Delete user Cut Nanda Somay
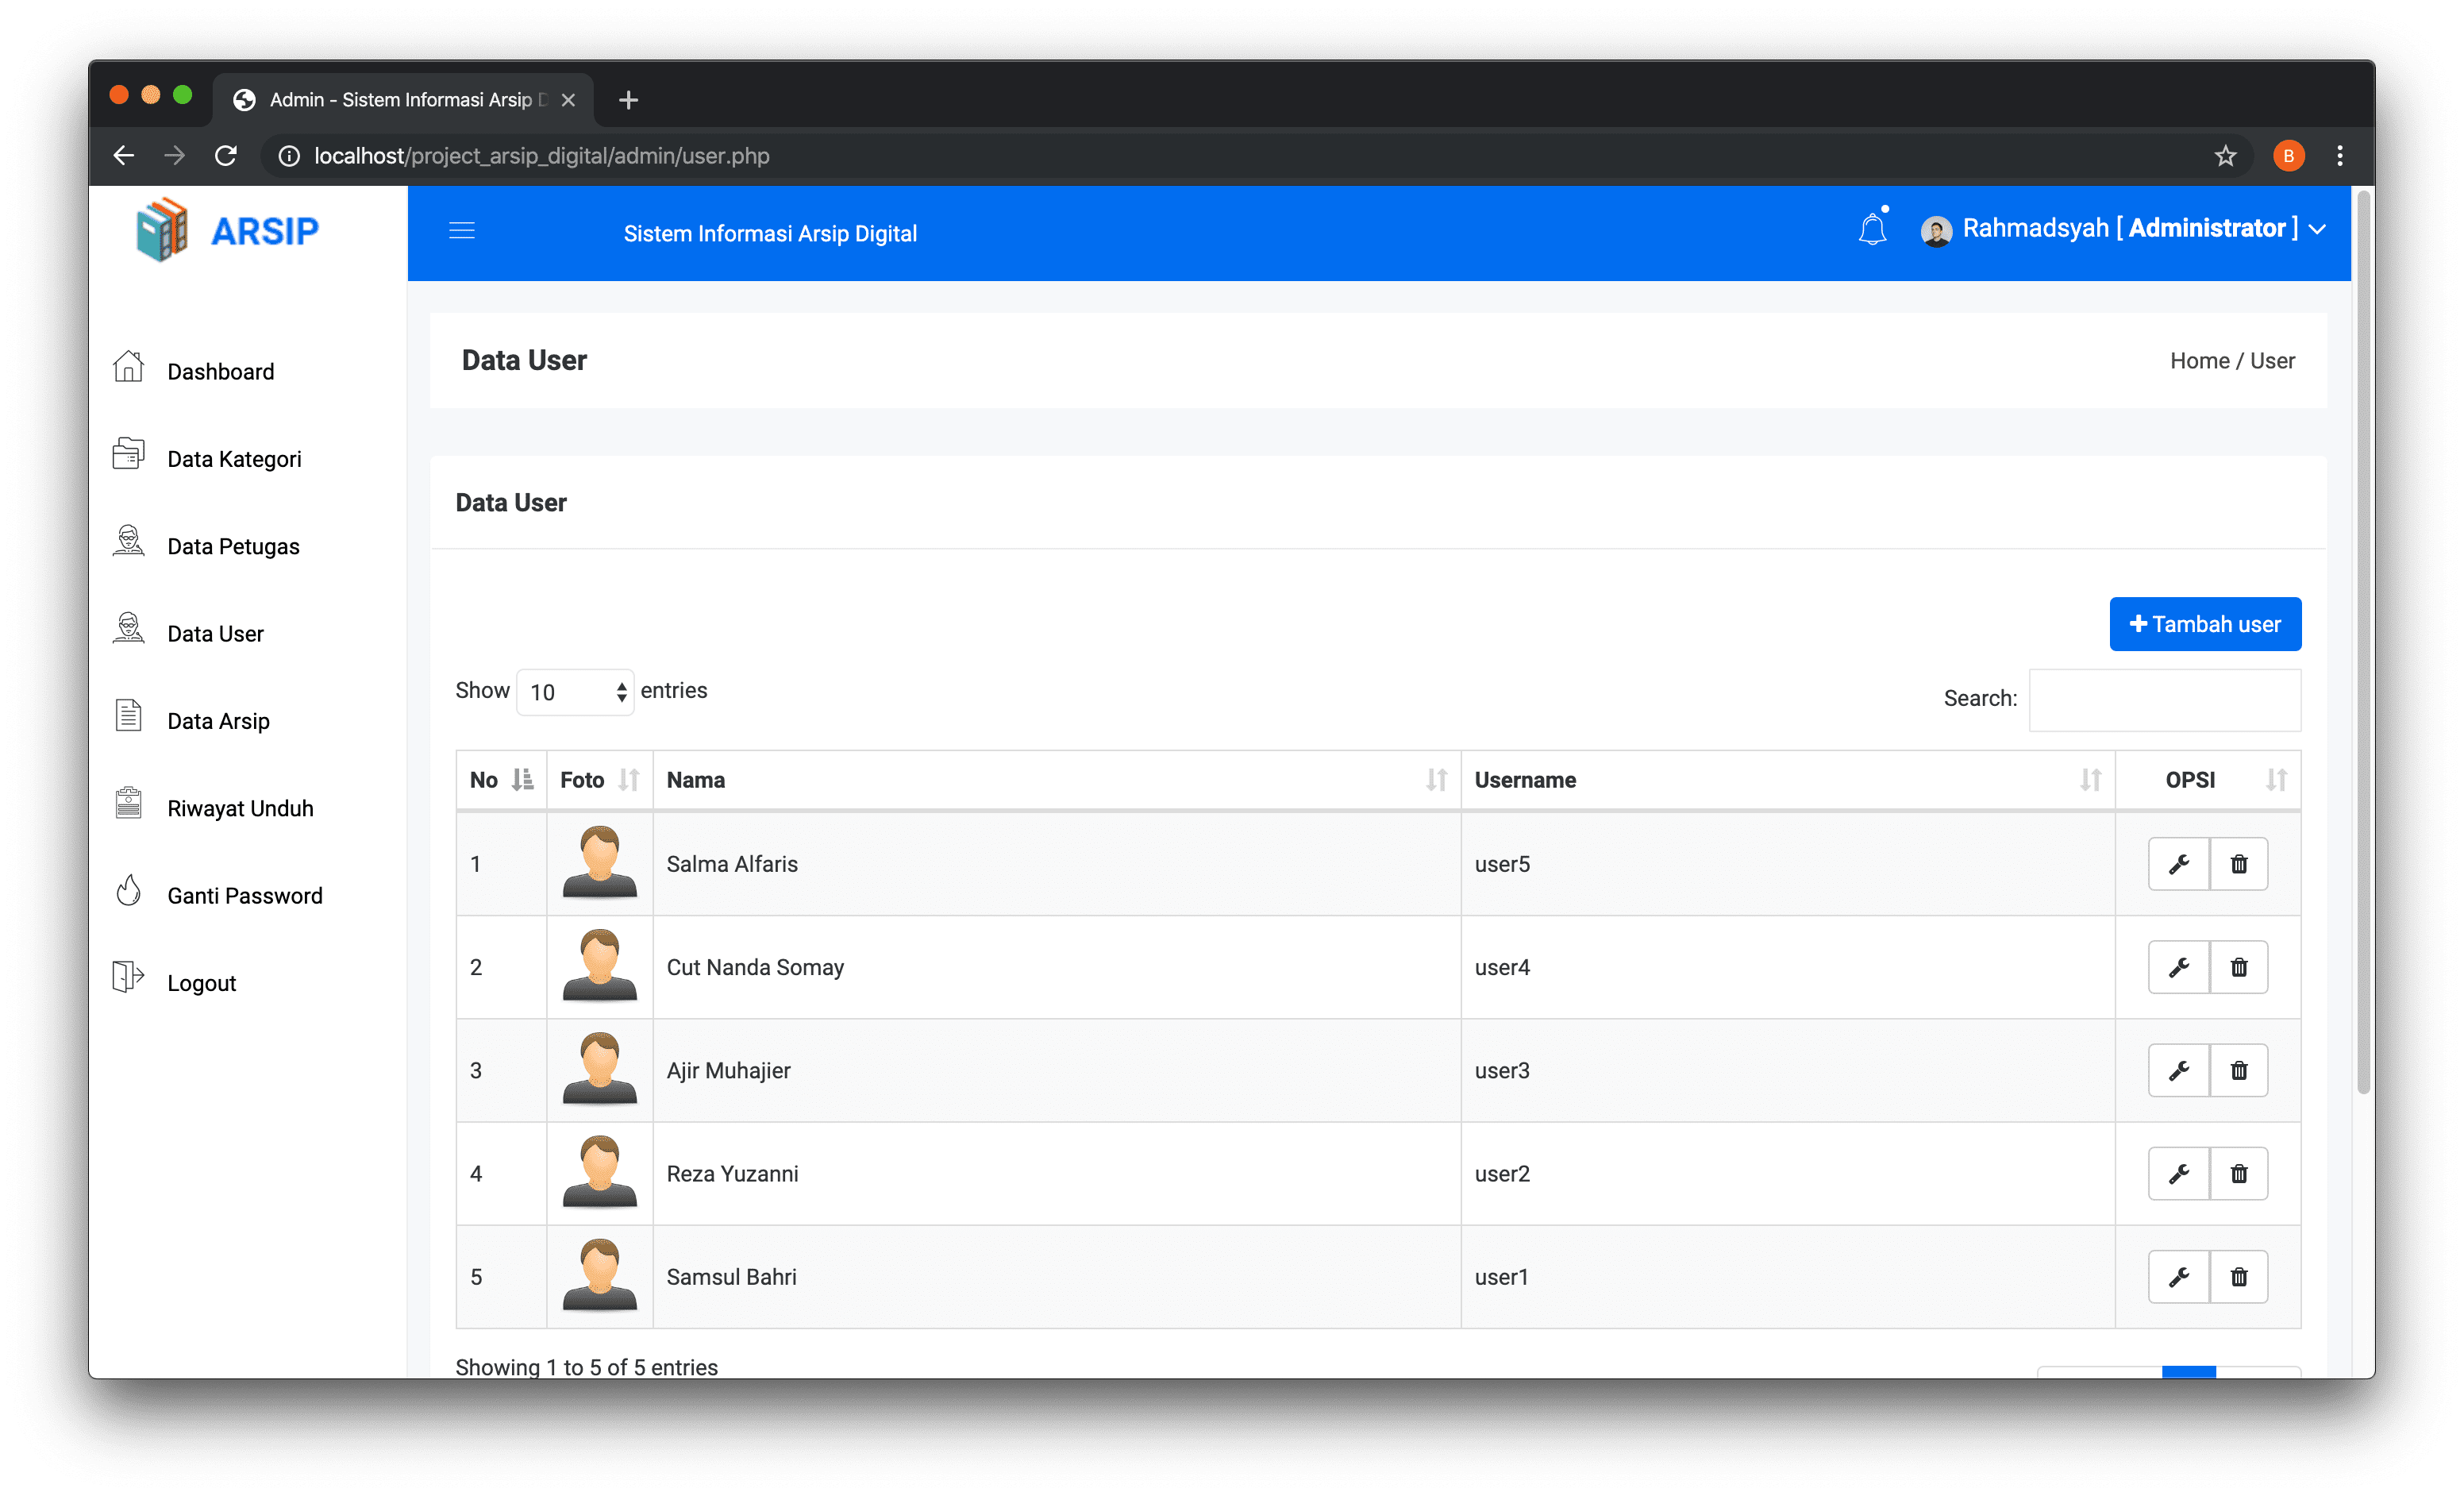 pyautogui.click(x=2238, y=967)
